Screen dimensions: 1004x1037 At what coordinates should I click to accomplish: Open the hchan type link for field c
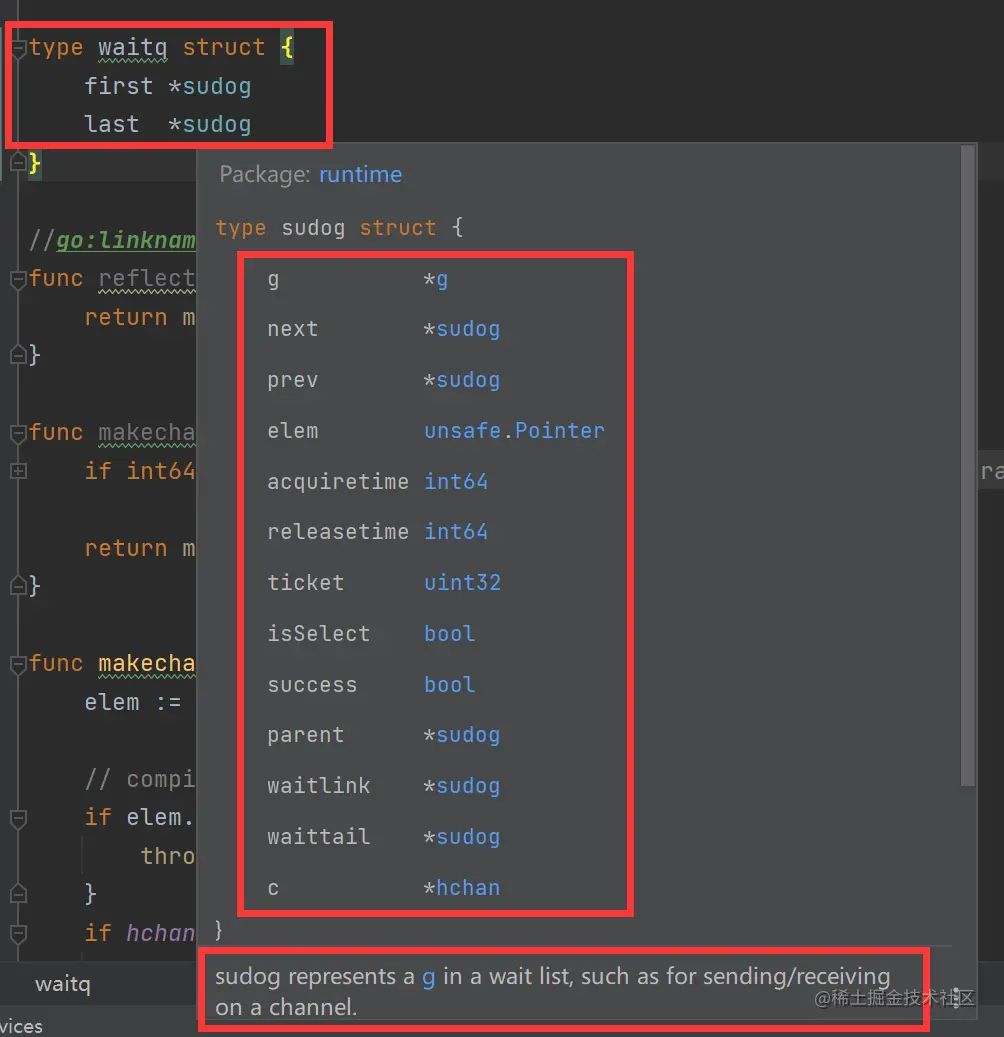click(468, 888)
